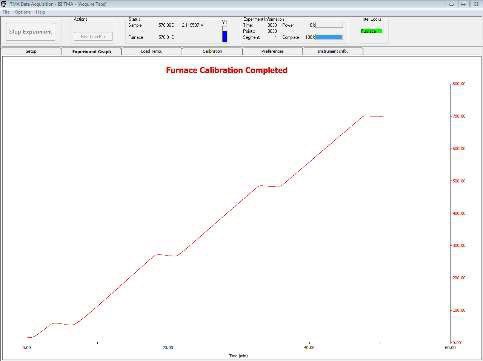
Task: Open the Help menu
Action: click(x=40, y=12)
